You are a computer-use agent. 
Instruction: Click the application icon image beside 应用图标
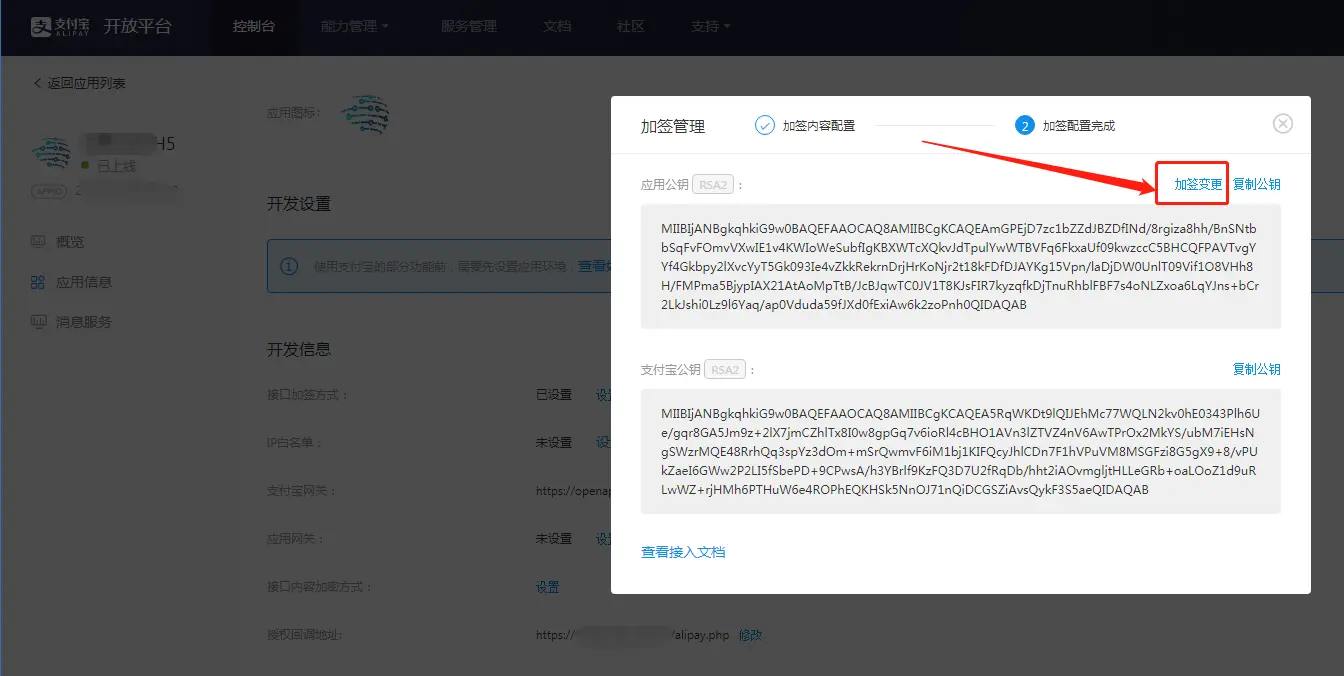[x=365, y=115]
